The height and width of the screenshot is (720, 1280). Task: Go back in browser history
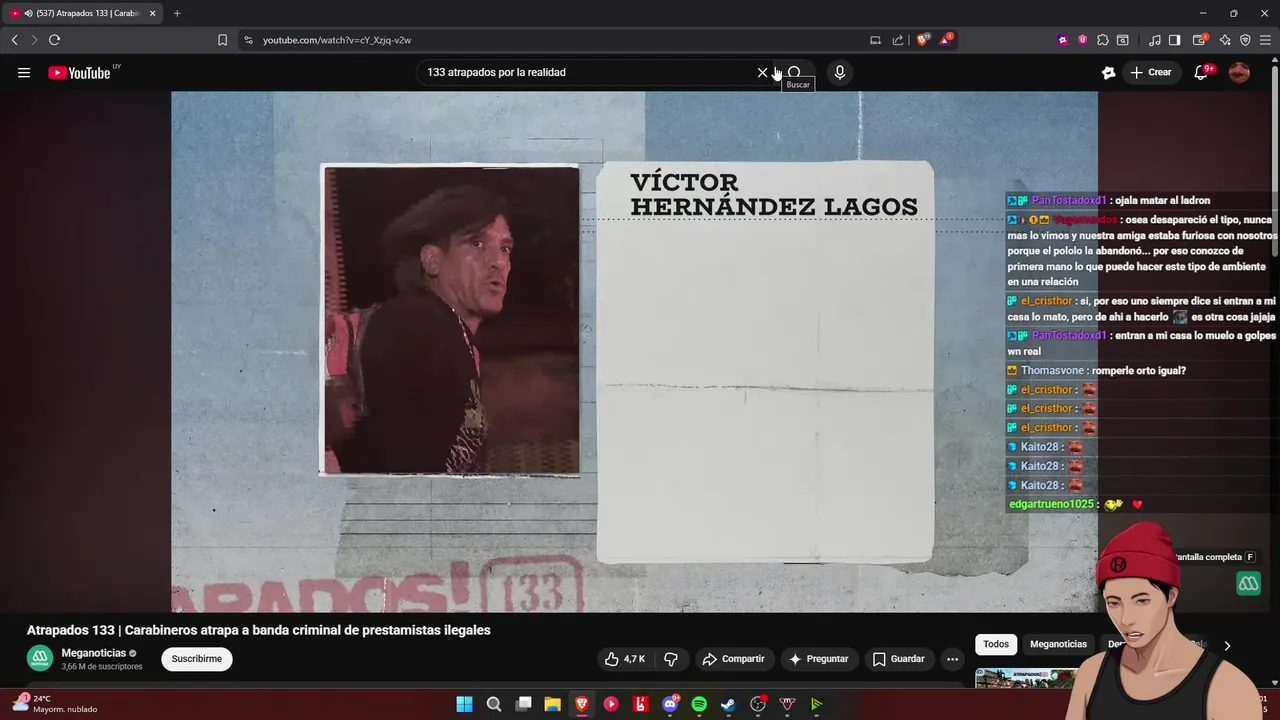click(14, 40)
